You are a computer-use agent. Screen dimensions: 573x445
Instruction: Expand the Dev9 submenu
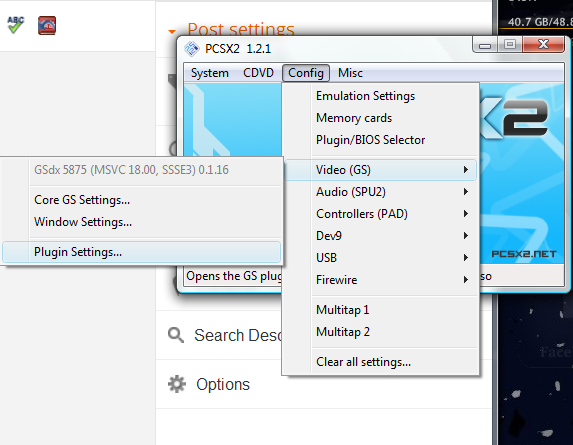point(380,235)
